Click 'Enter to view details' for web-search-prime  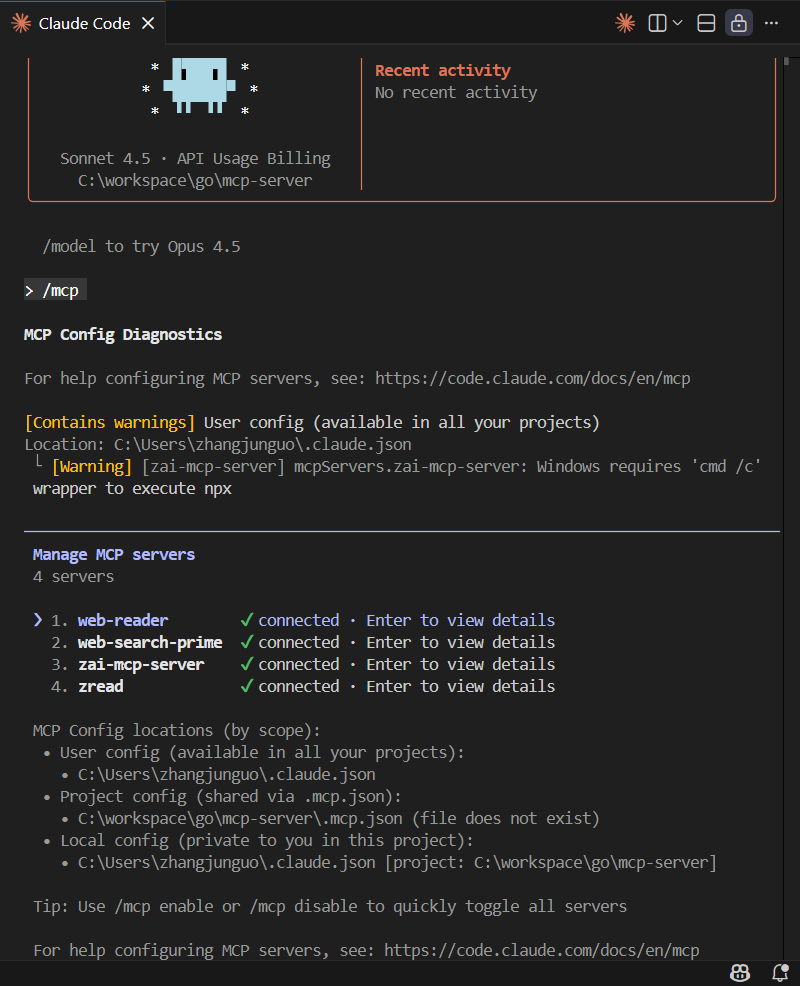tap(461, 642)
